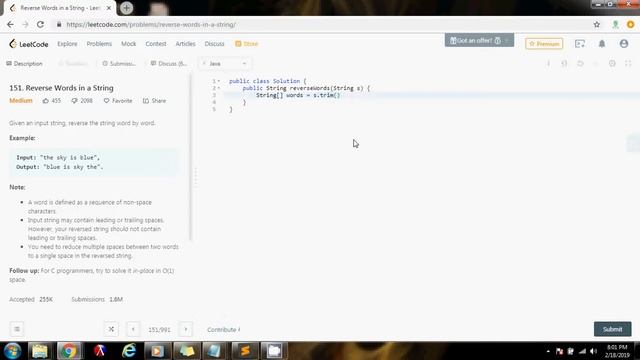The height and width of the screenshot is (360, 640).
Task: Switch to the Submissions tab
Action: pyautogui.click(x=119, y=64)
